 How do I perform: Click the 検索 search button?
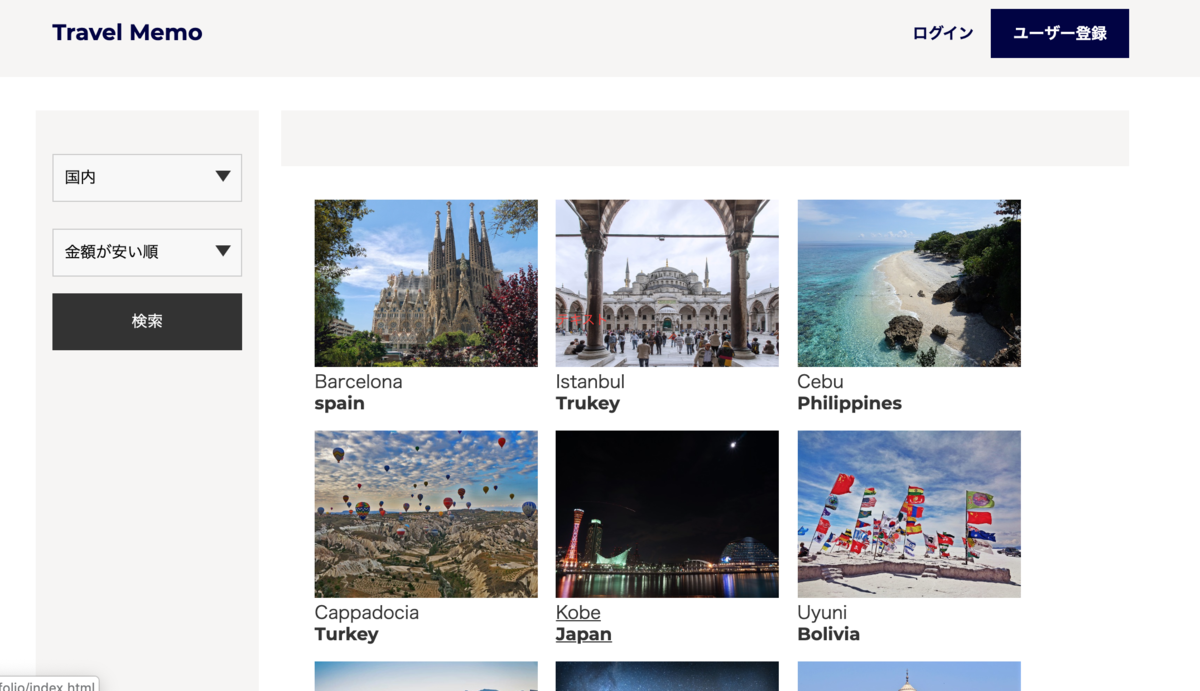point(147,321)
